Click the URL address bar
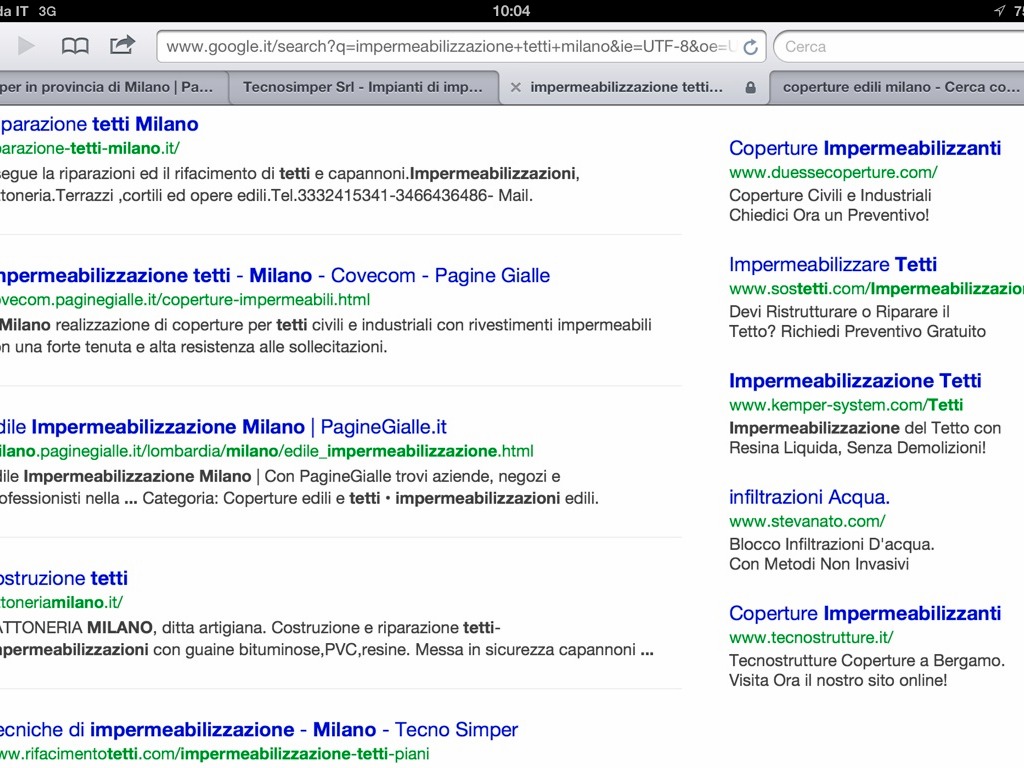Image resolution: width=1024 pixels, height=768 pixels. pos(450,47)
